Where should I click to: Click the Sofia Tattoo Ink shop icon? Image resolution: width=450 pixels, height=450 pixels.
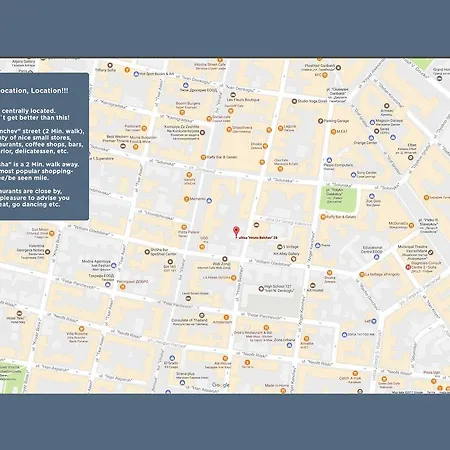(344, 334)
